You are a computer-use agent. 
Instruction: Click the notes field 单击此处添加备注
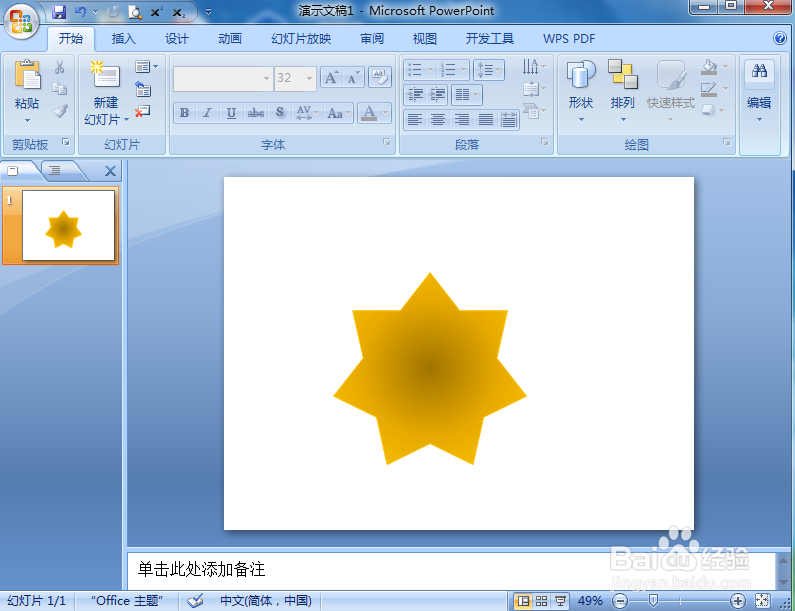451,569
